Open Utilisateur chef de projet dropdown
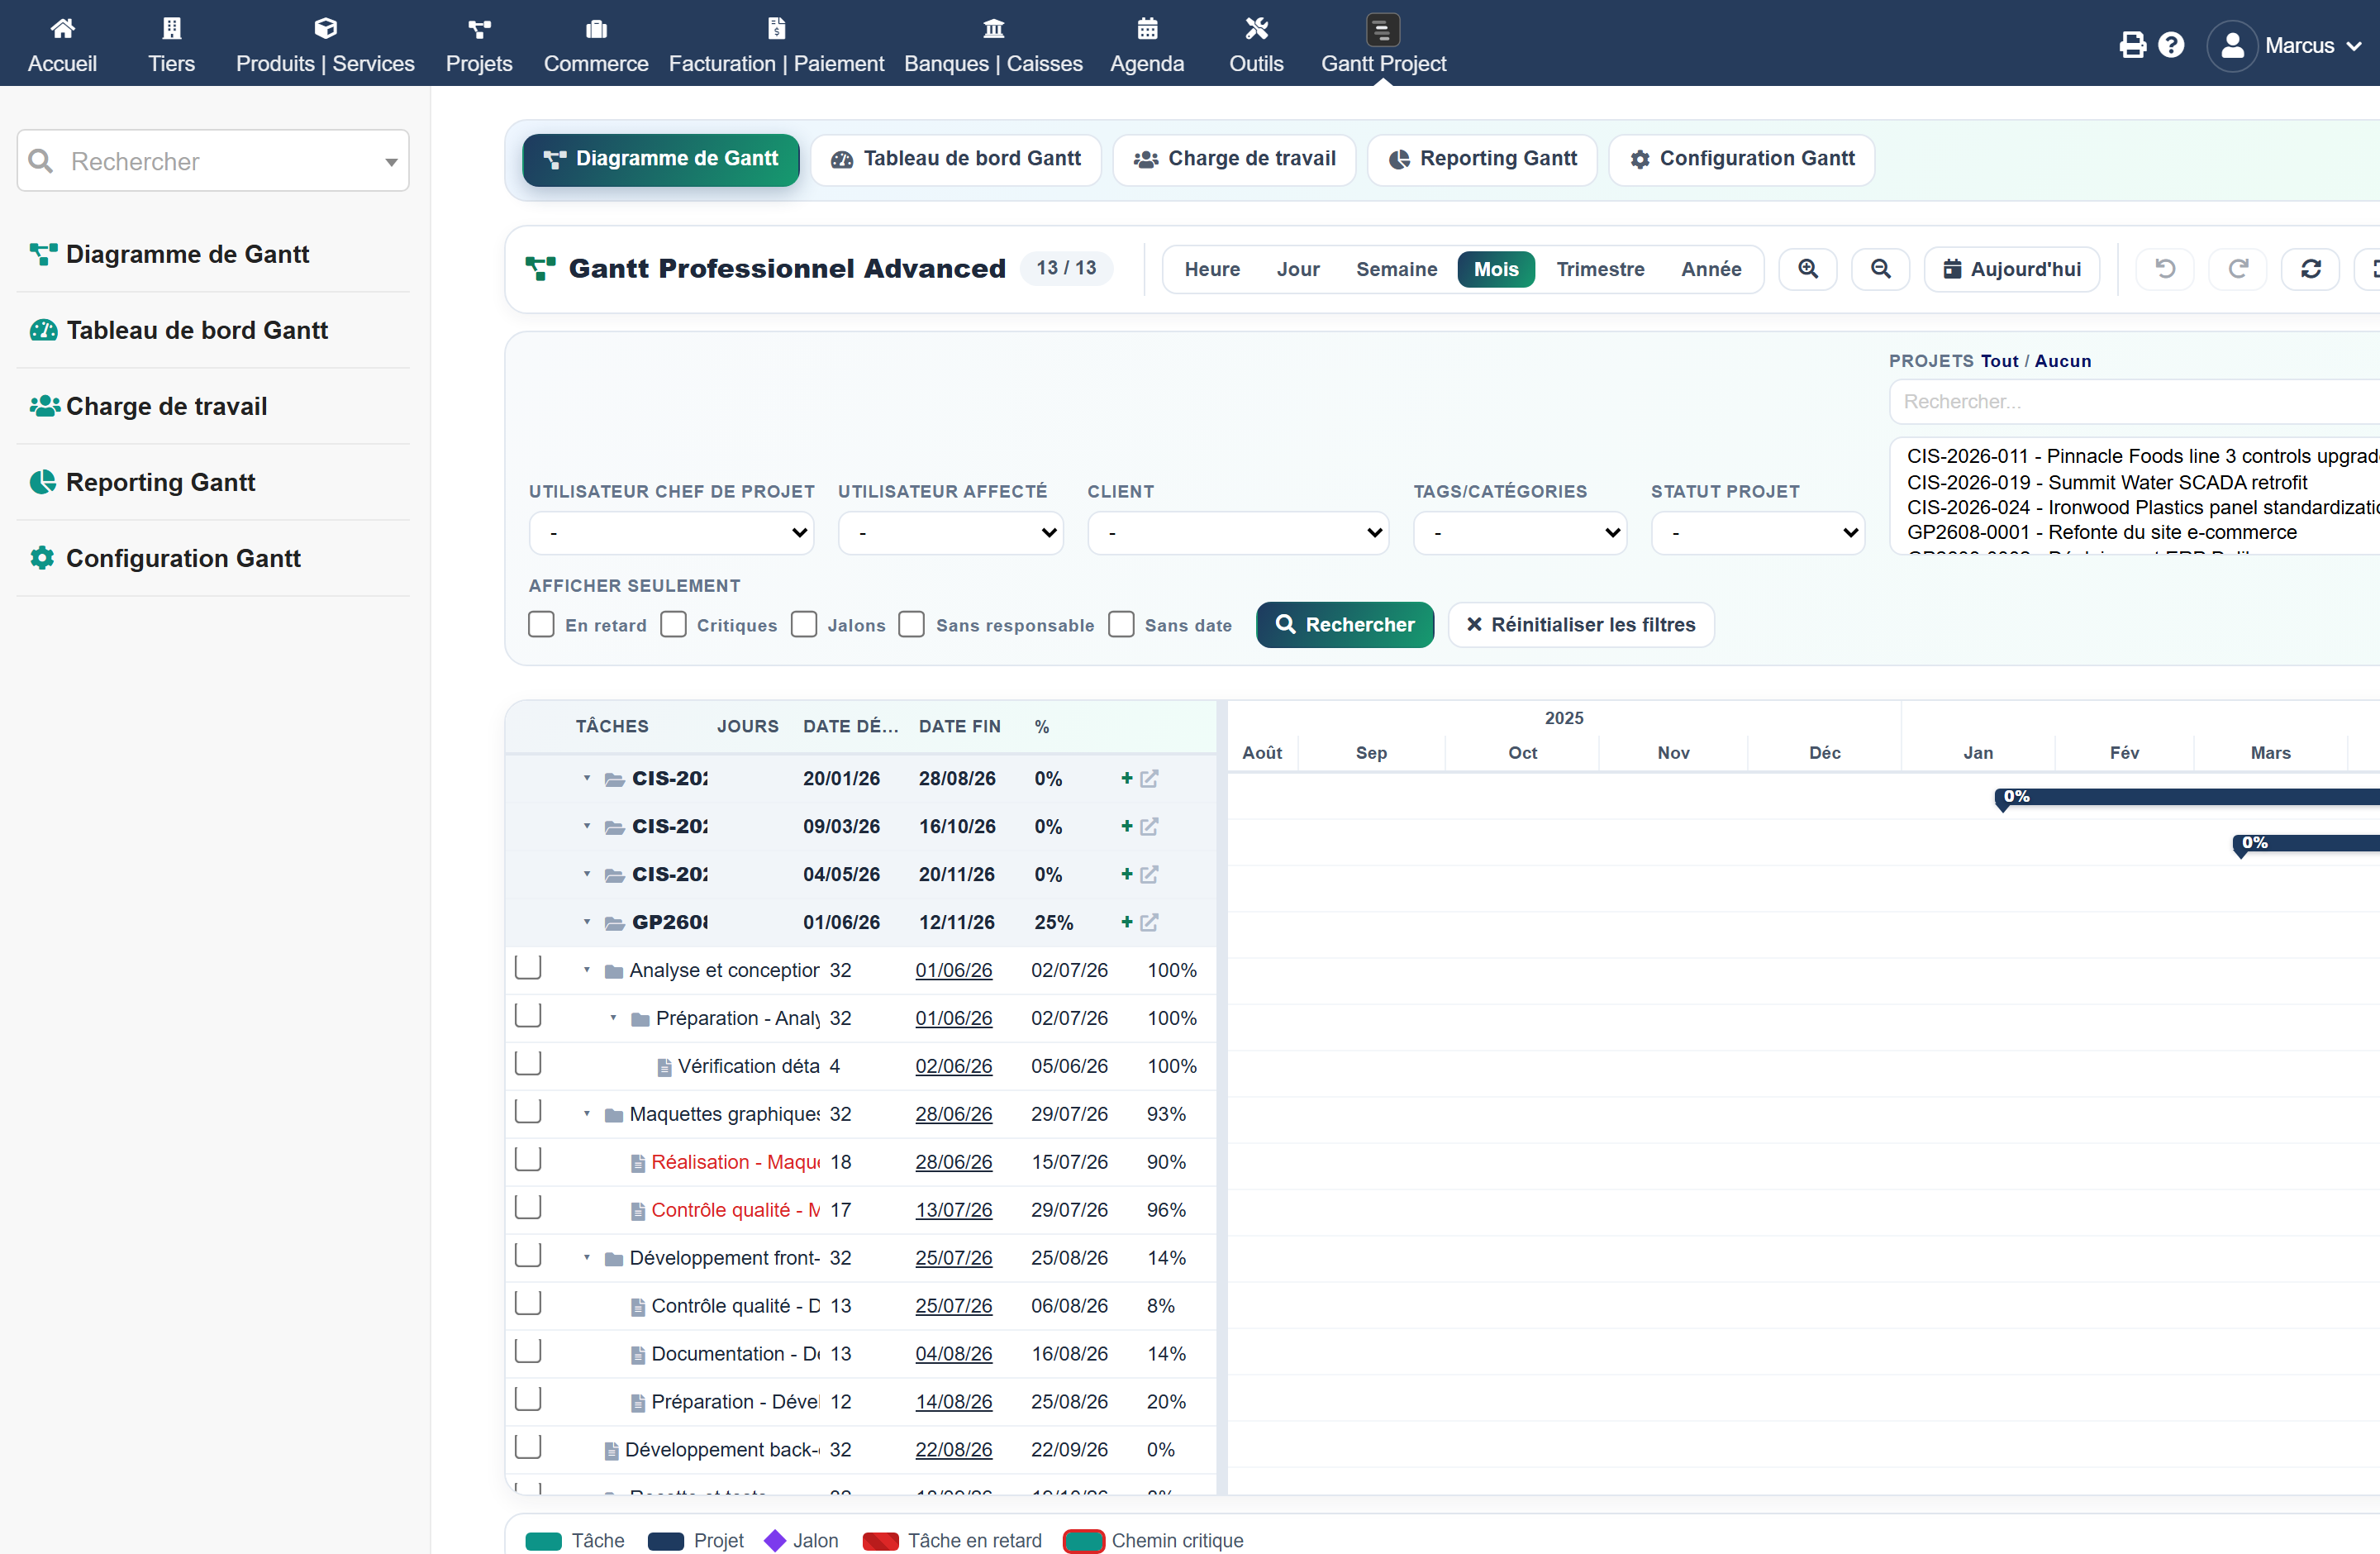Viewport: 2380px width, 1554px height. point(671,533)
